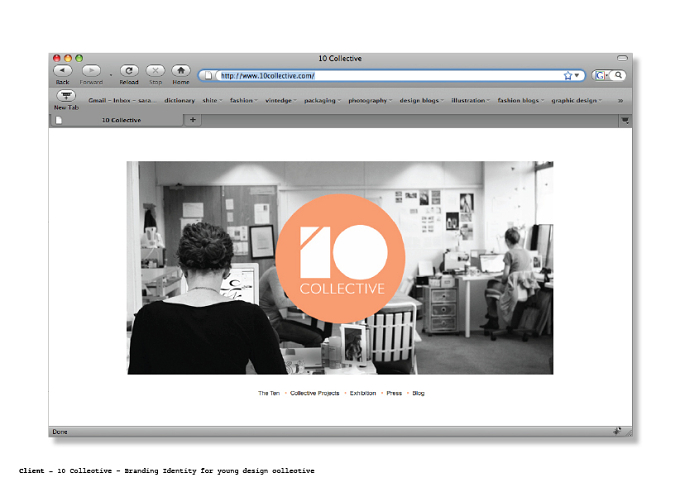680x492 pixels.
Task: Add a new tab with plus button
Action: click(193, 120)
